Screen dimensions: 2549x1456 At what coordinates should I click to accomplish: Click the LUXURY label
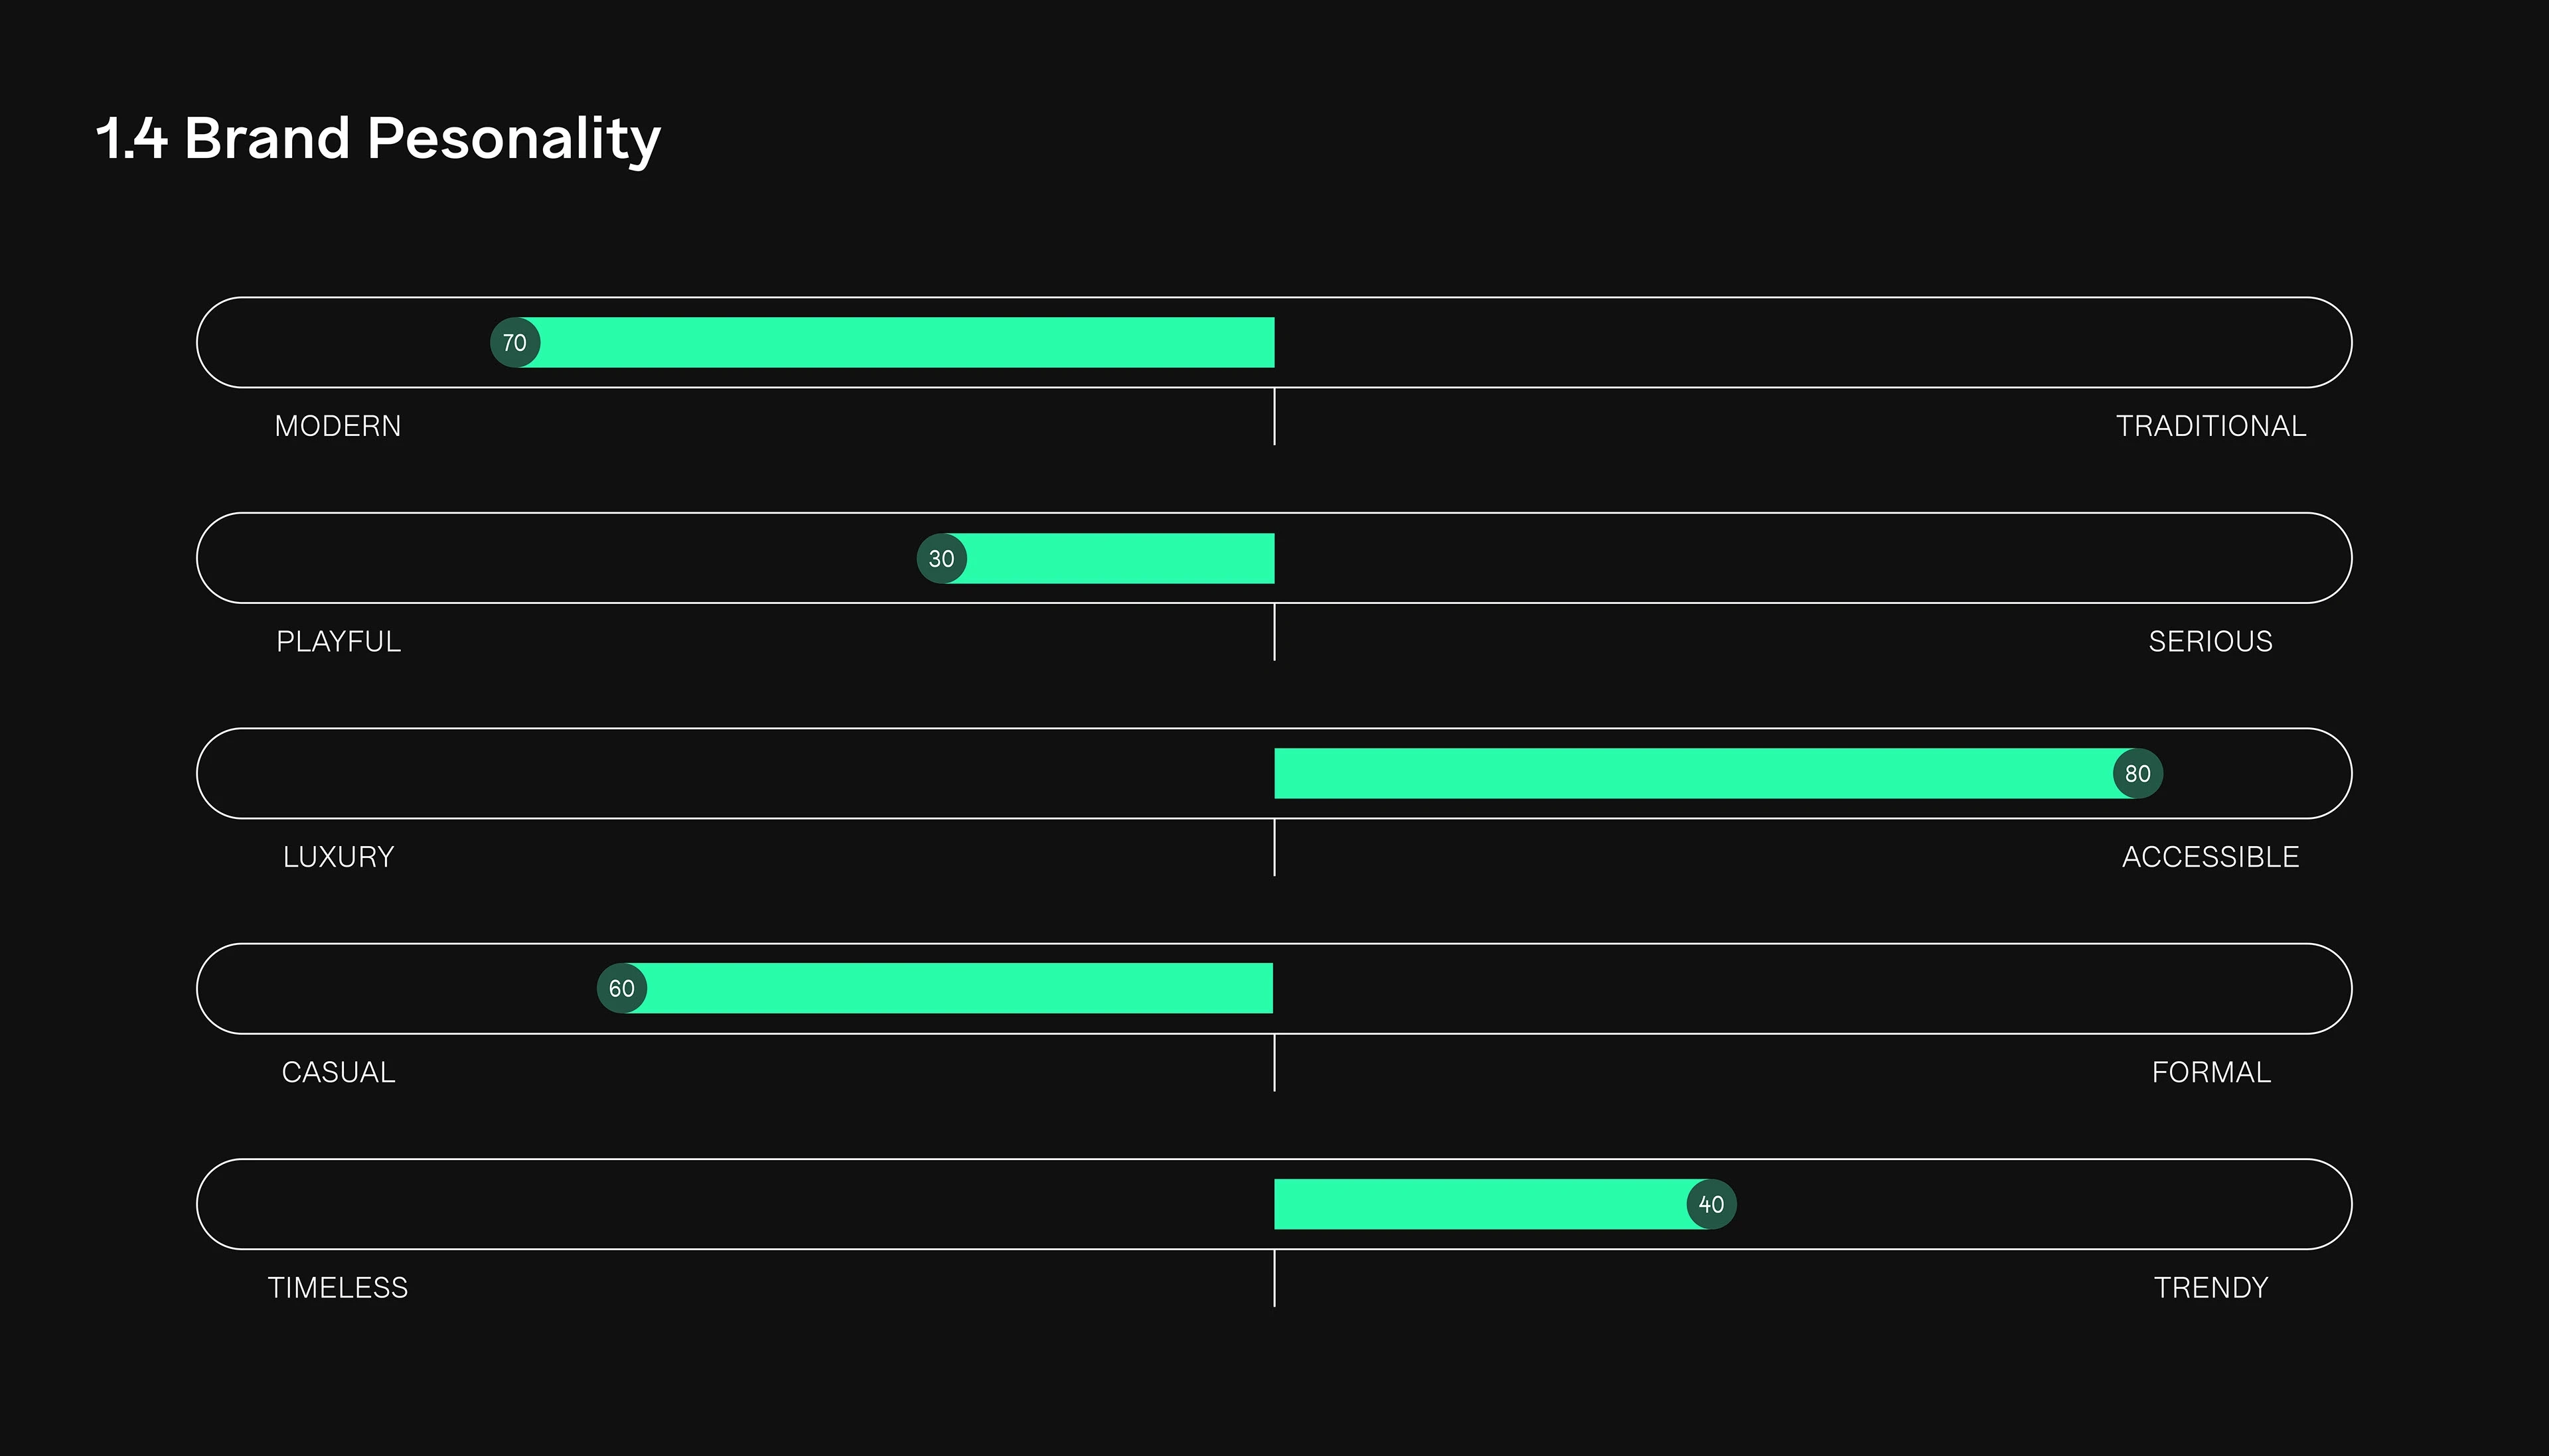coord(338,857)
